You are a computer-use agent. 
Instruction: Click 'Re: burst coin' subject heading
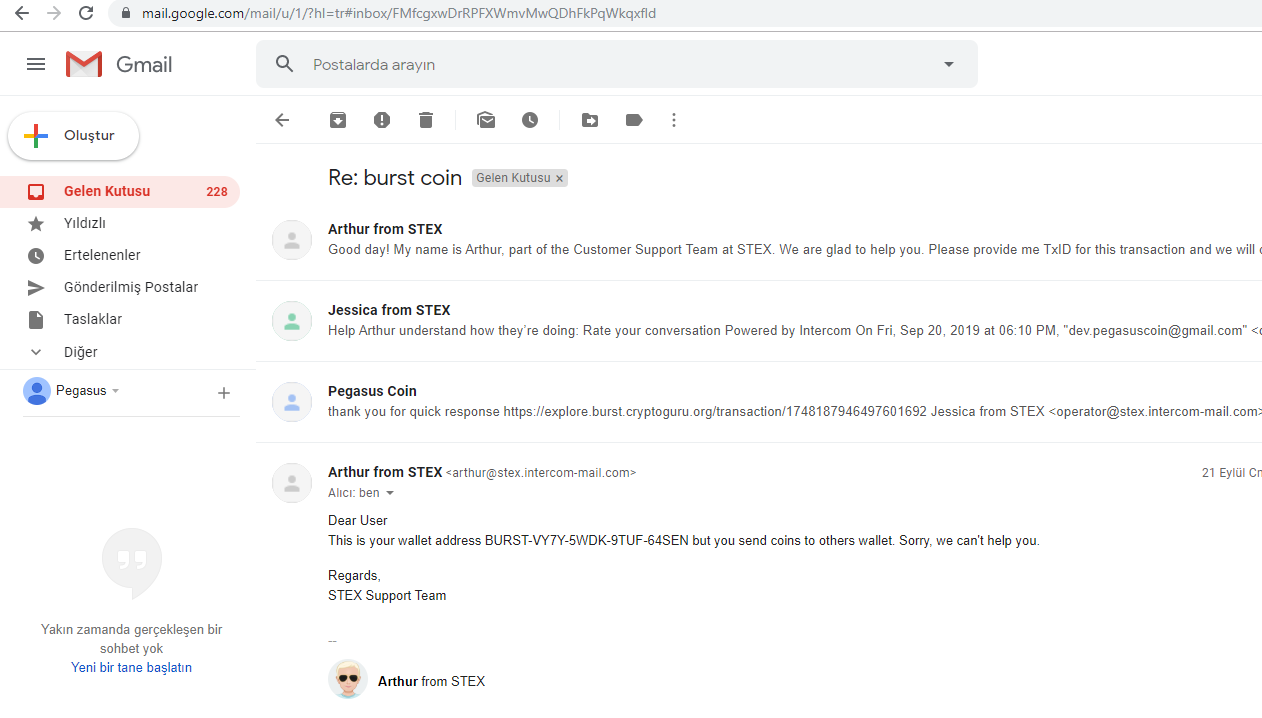pos(395,178)
